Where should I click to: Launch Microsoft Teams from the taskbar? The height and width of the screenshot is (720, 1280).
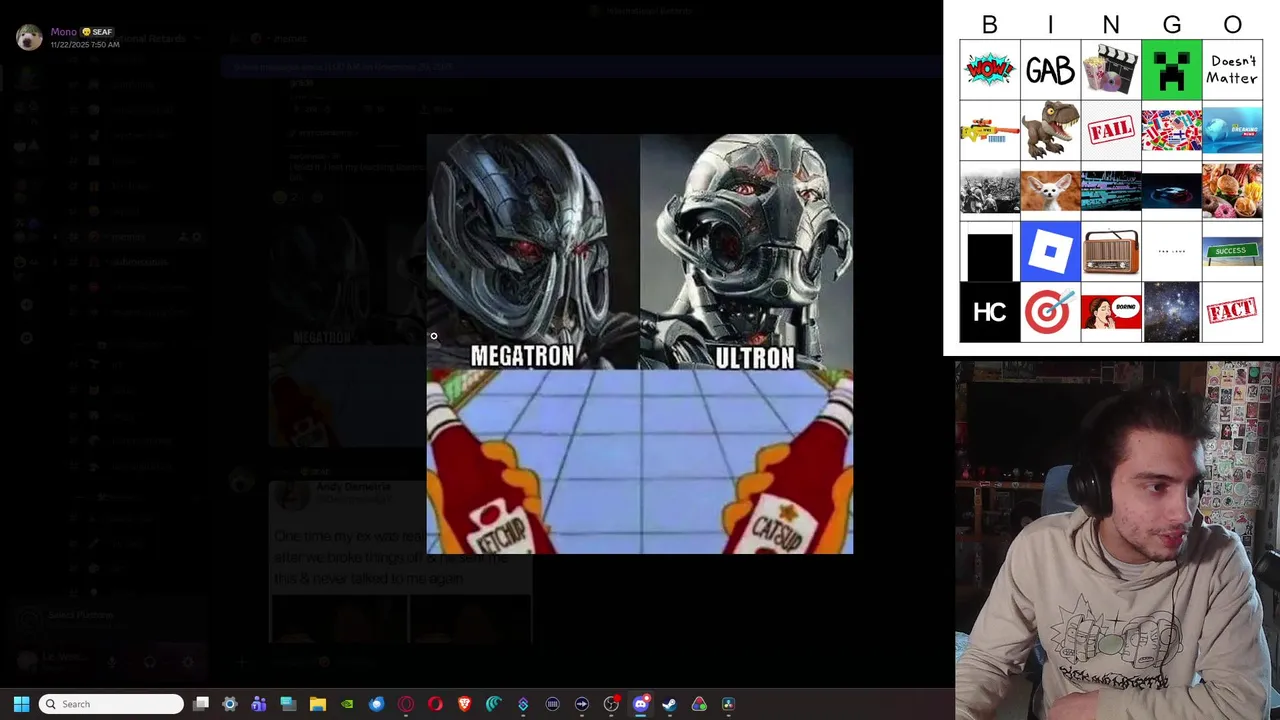(259, 704)
